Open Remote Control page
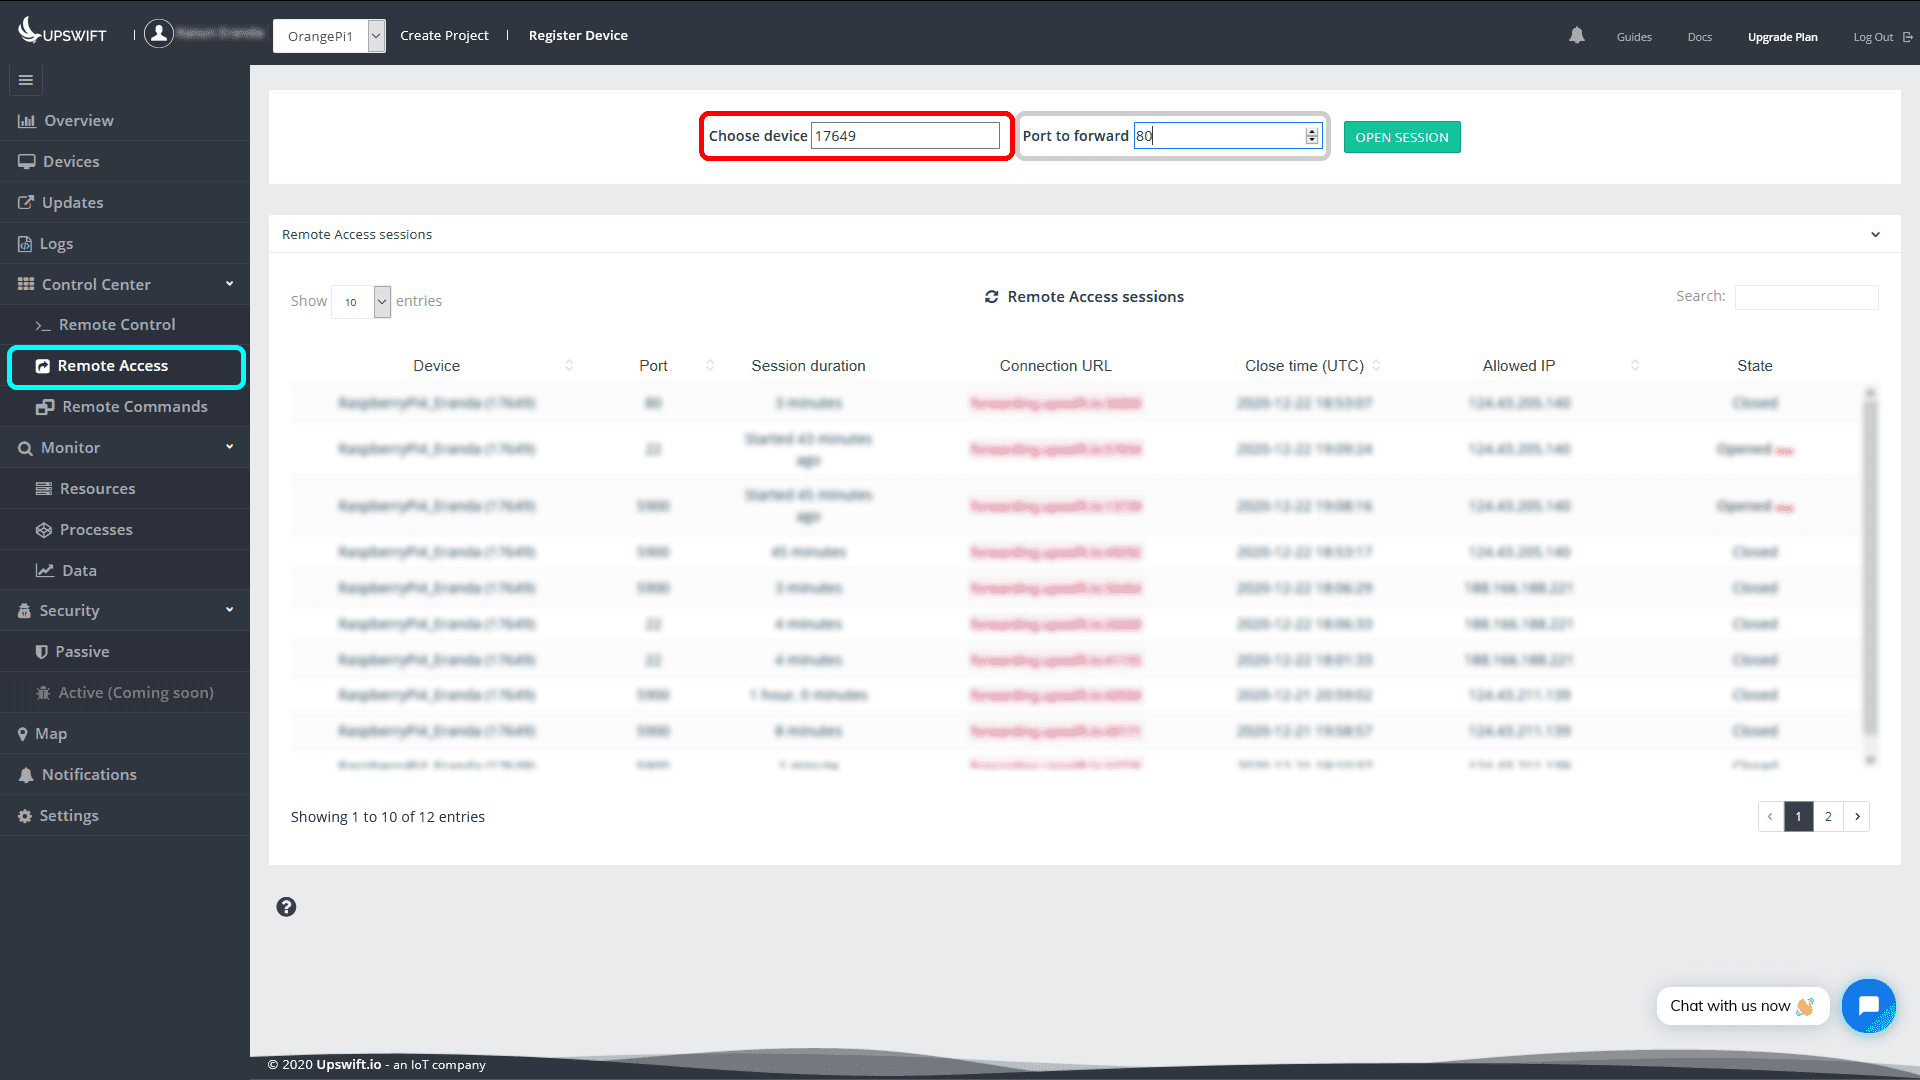 coord(117,325)
